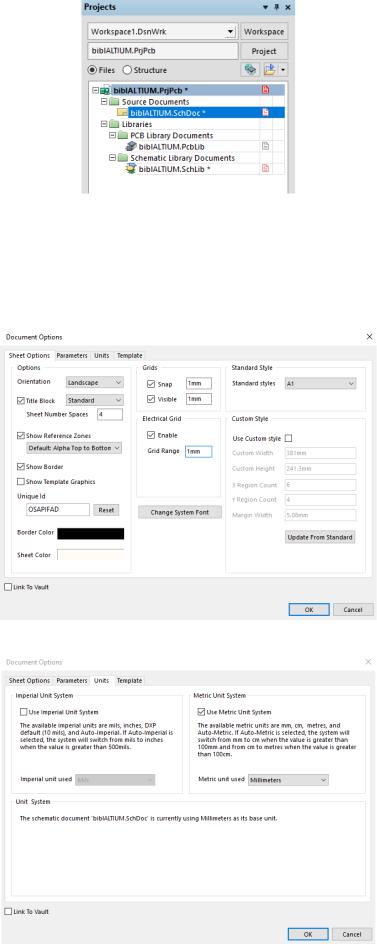This screenshot has width=377, height=944.
Task: Click the Workspace button
Action: (x=264, y=32)
